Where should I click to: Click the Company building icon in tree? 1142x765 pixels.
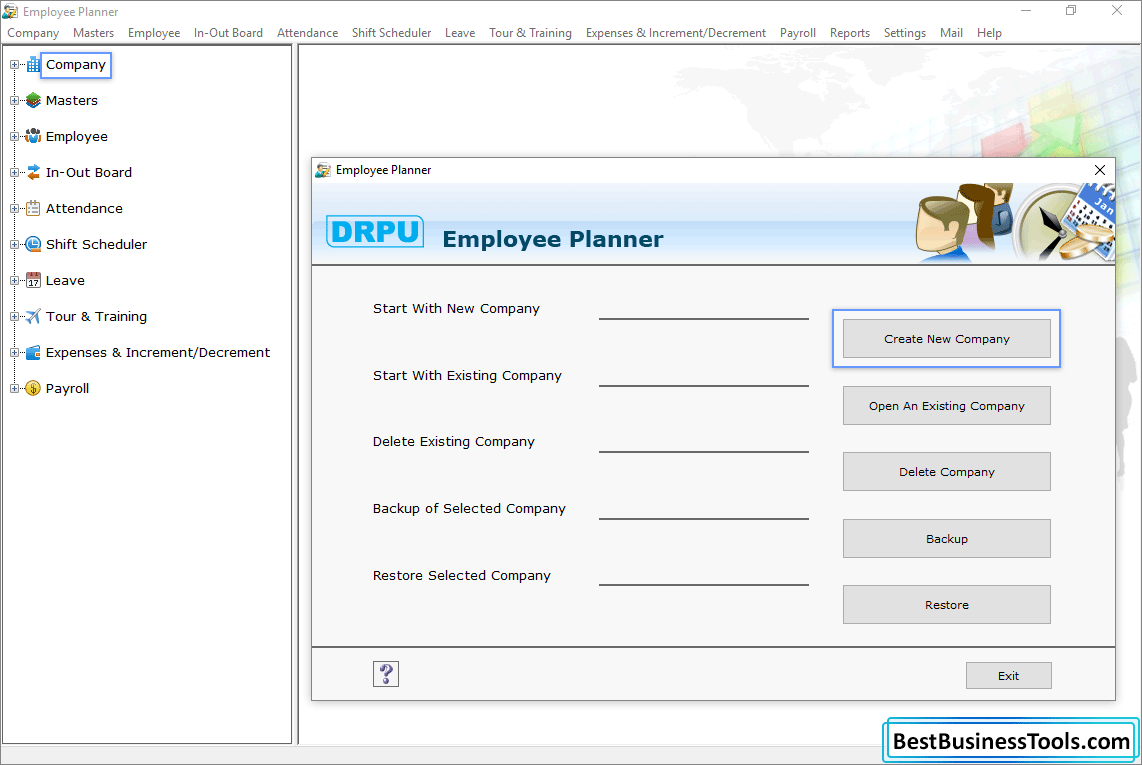pyautogui.click(x=34, y=64)
